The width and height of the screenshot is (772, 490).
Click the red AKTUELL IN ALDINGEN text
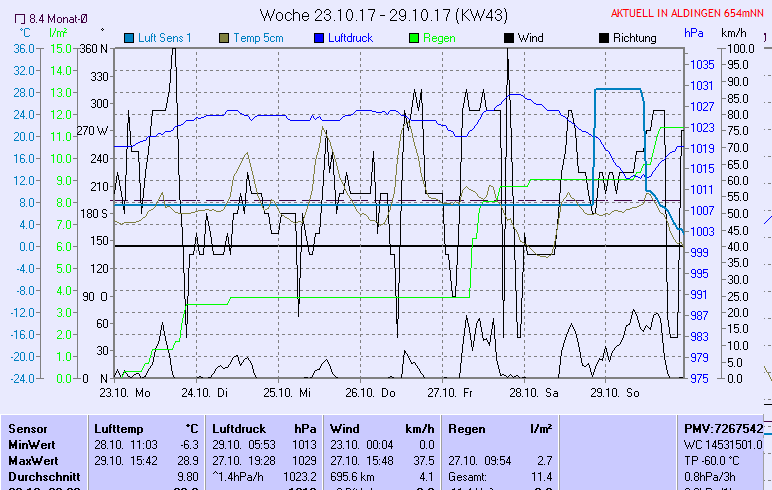pyautogui.click(x=689, y=14)
